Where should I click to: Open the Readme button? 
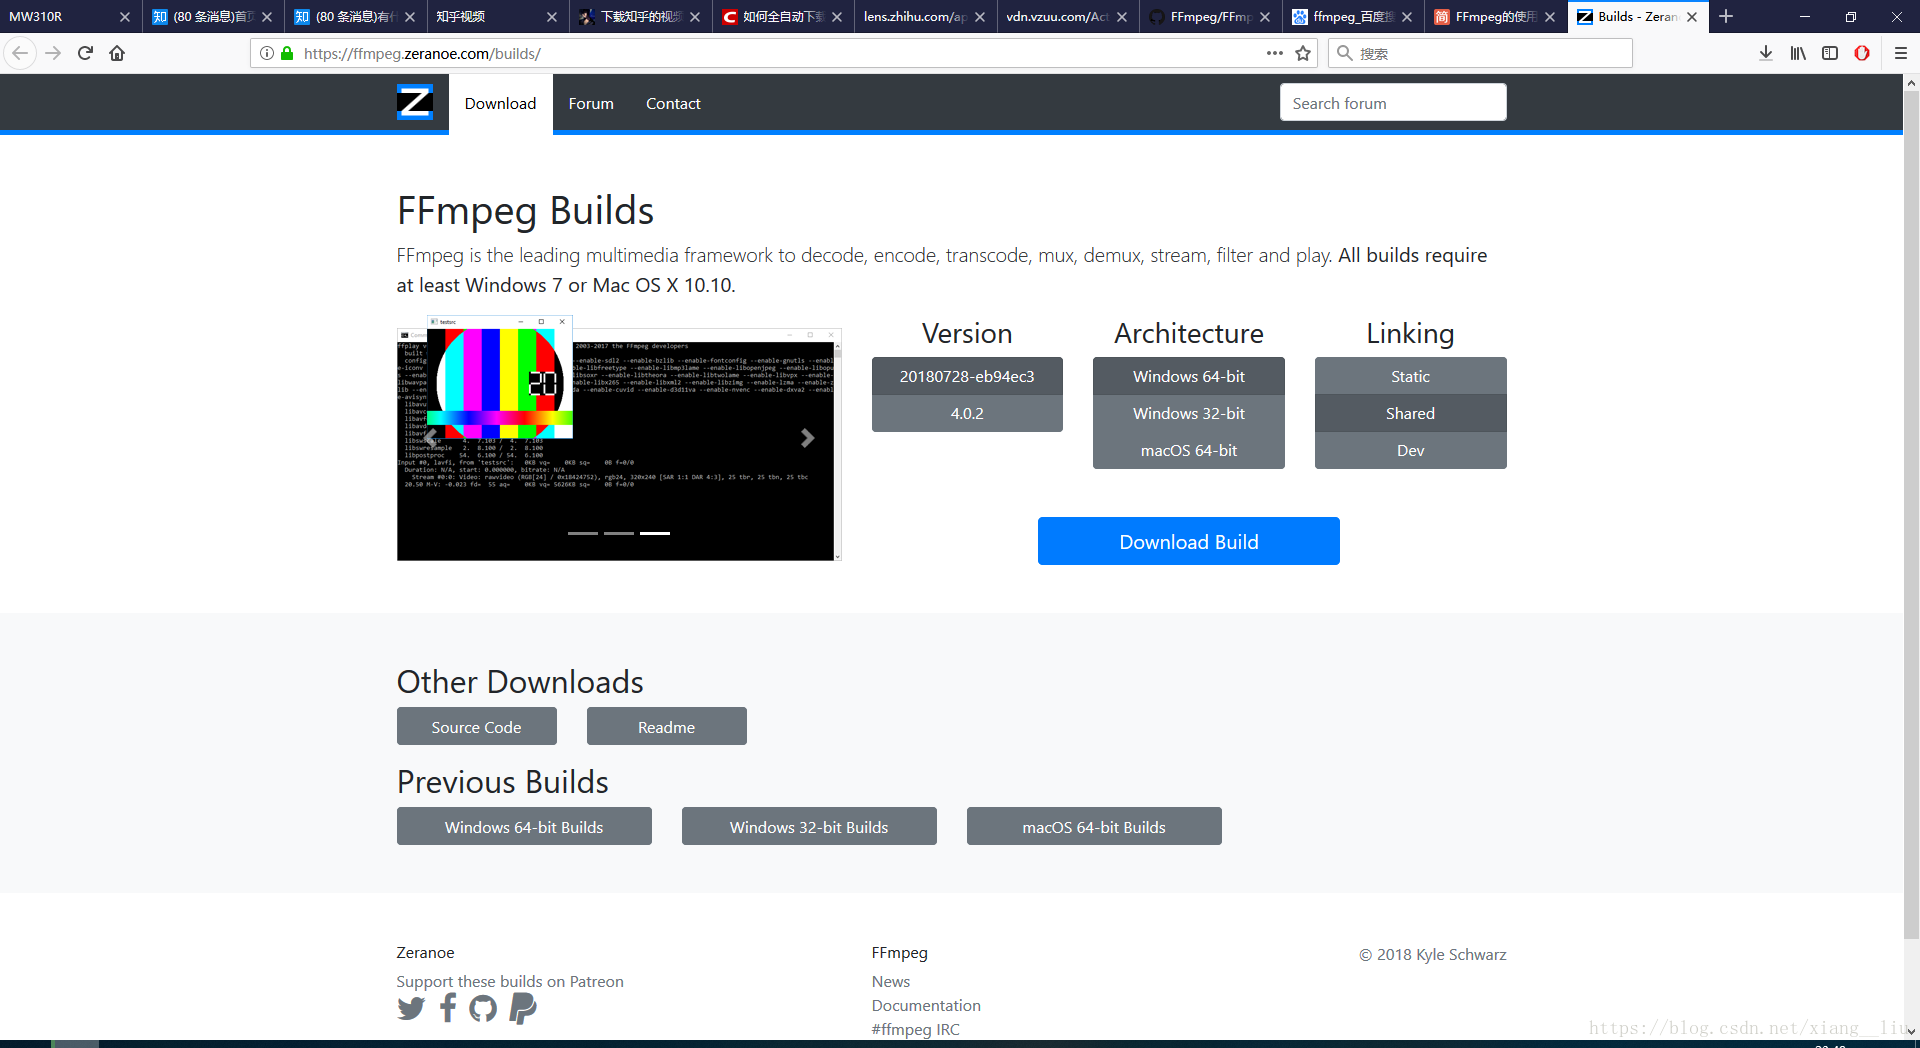point(666,727)
